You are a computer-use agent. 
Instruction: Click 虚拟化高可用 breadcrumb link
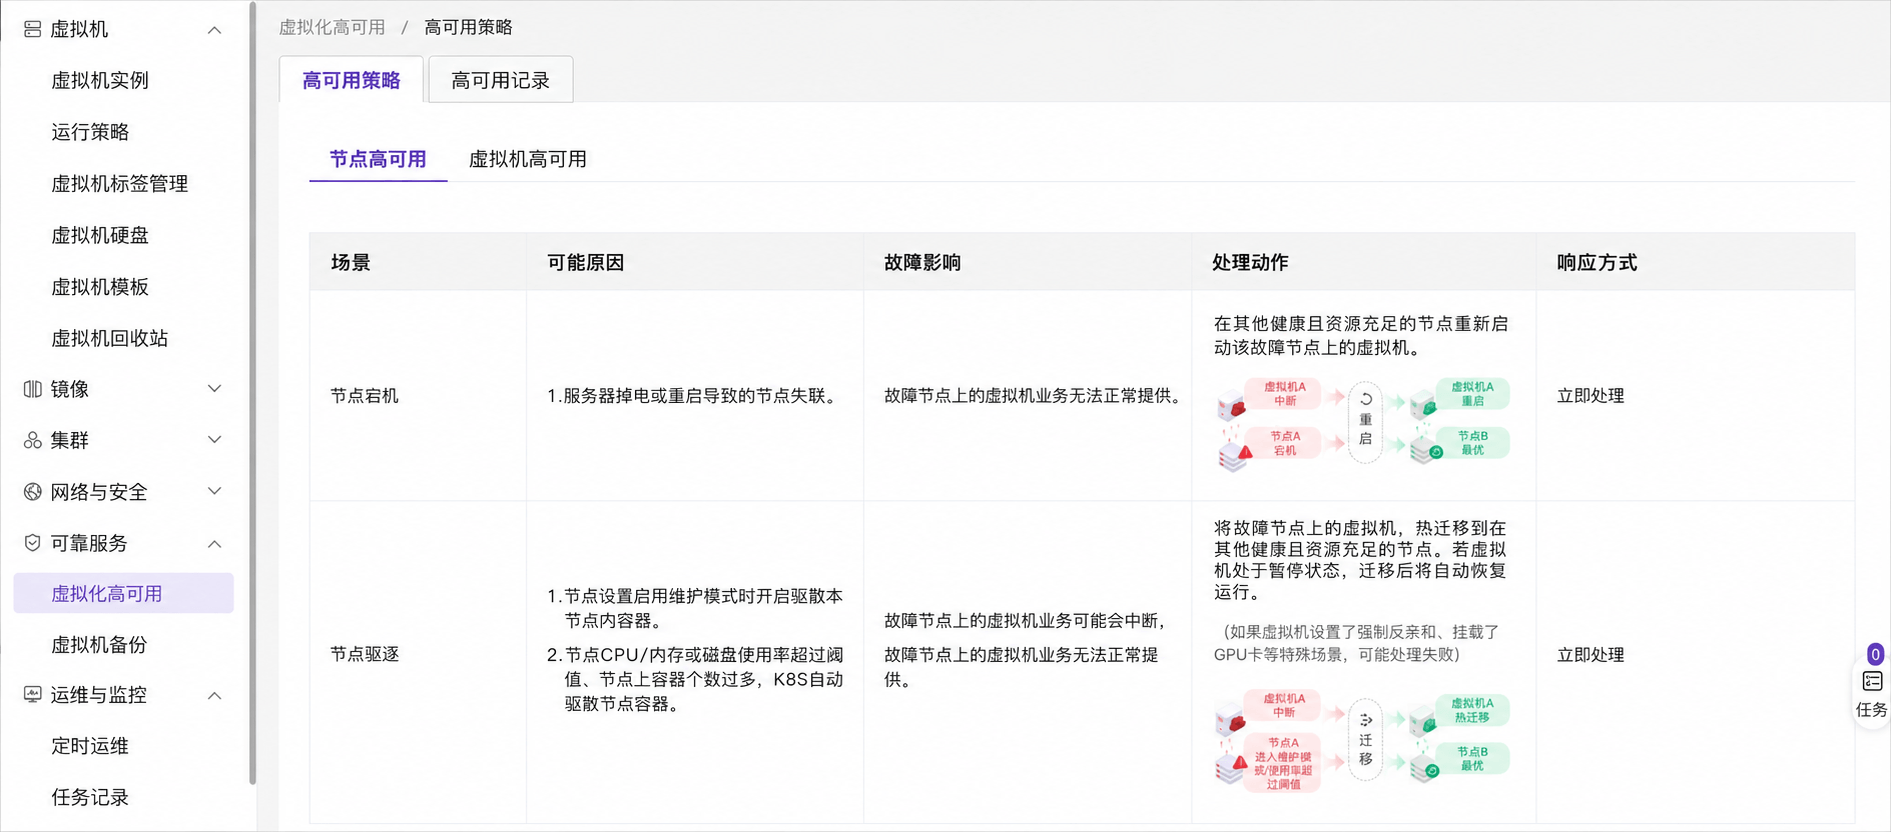[x=332, y=27]
